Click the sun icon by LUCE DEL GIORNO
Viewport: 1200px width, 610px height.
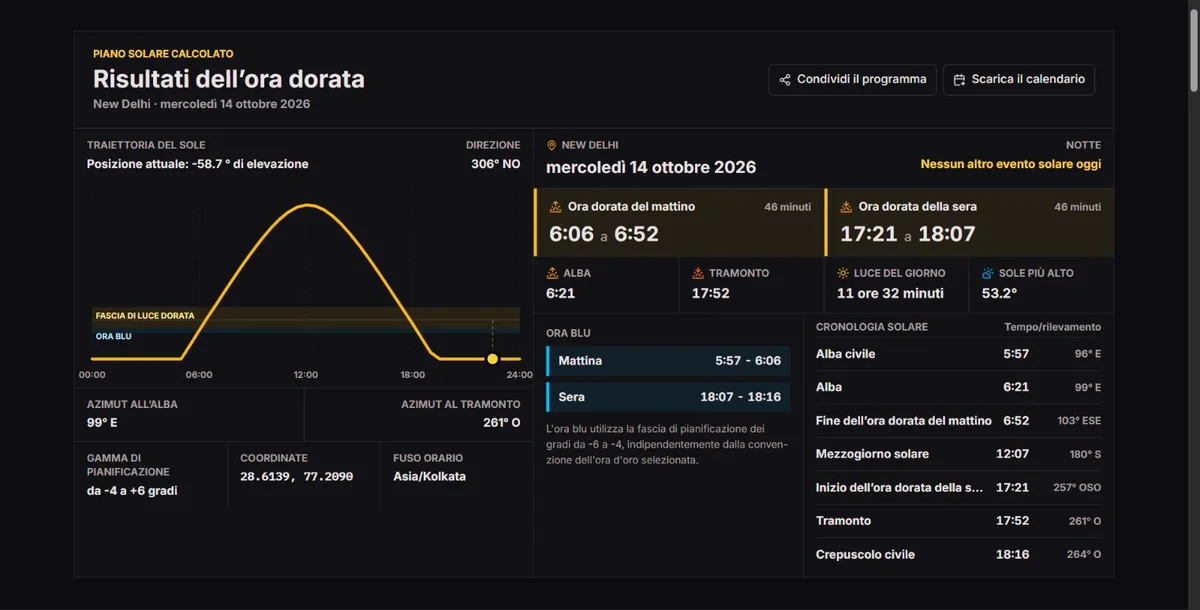point(843,273)
